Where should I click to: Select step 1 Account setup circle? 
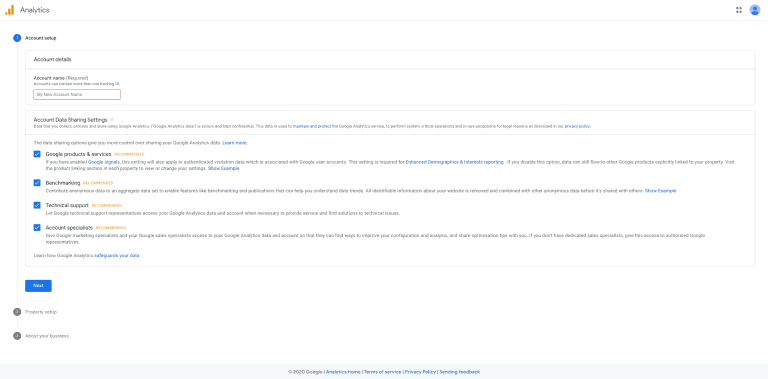(17, 38)
